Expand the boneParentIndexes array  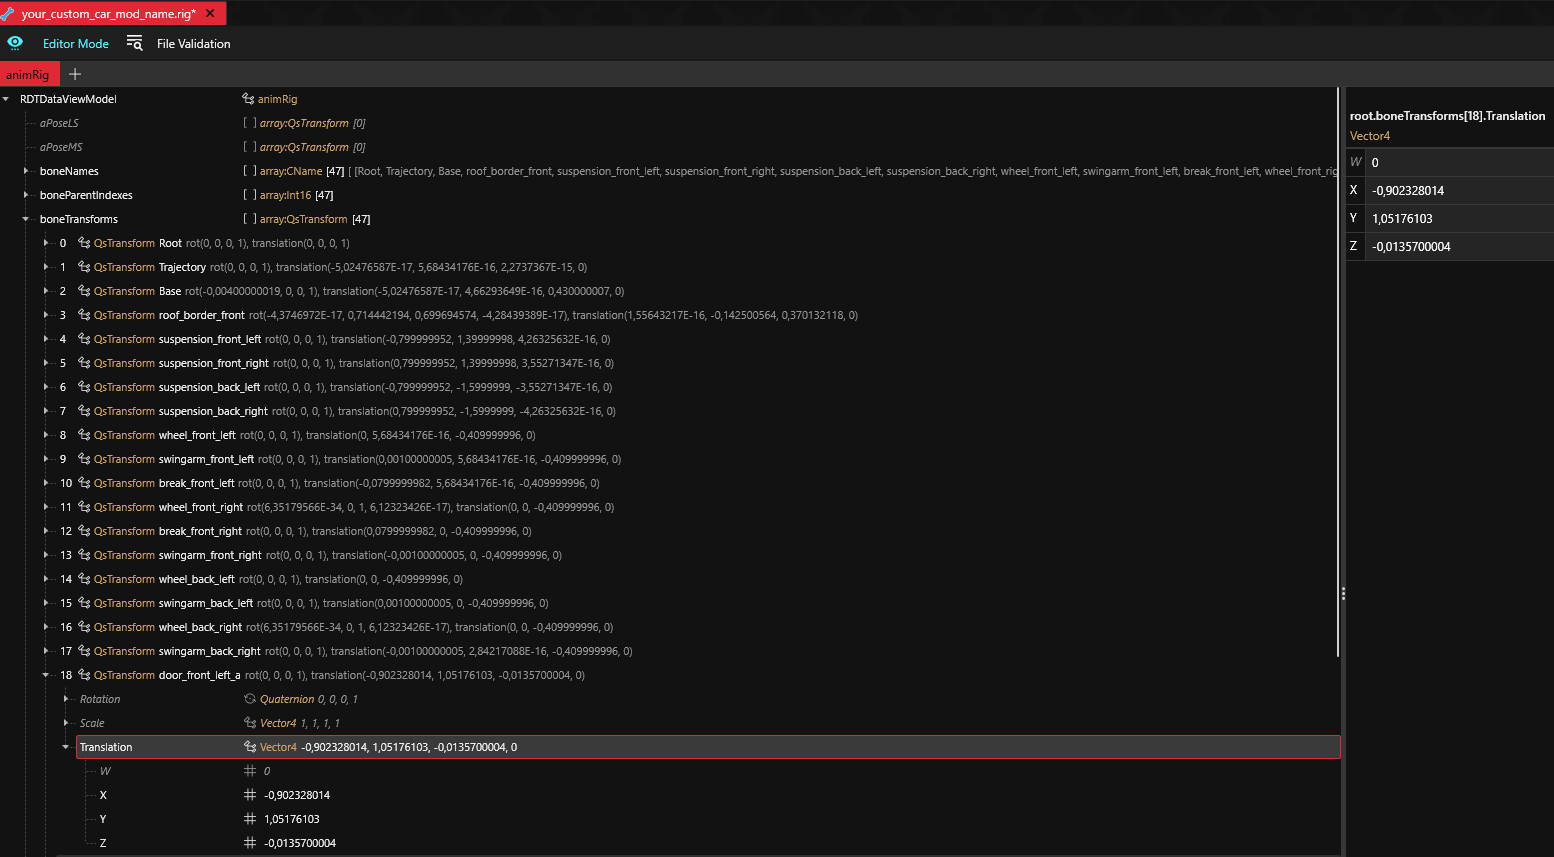click(x=26, y=195)
